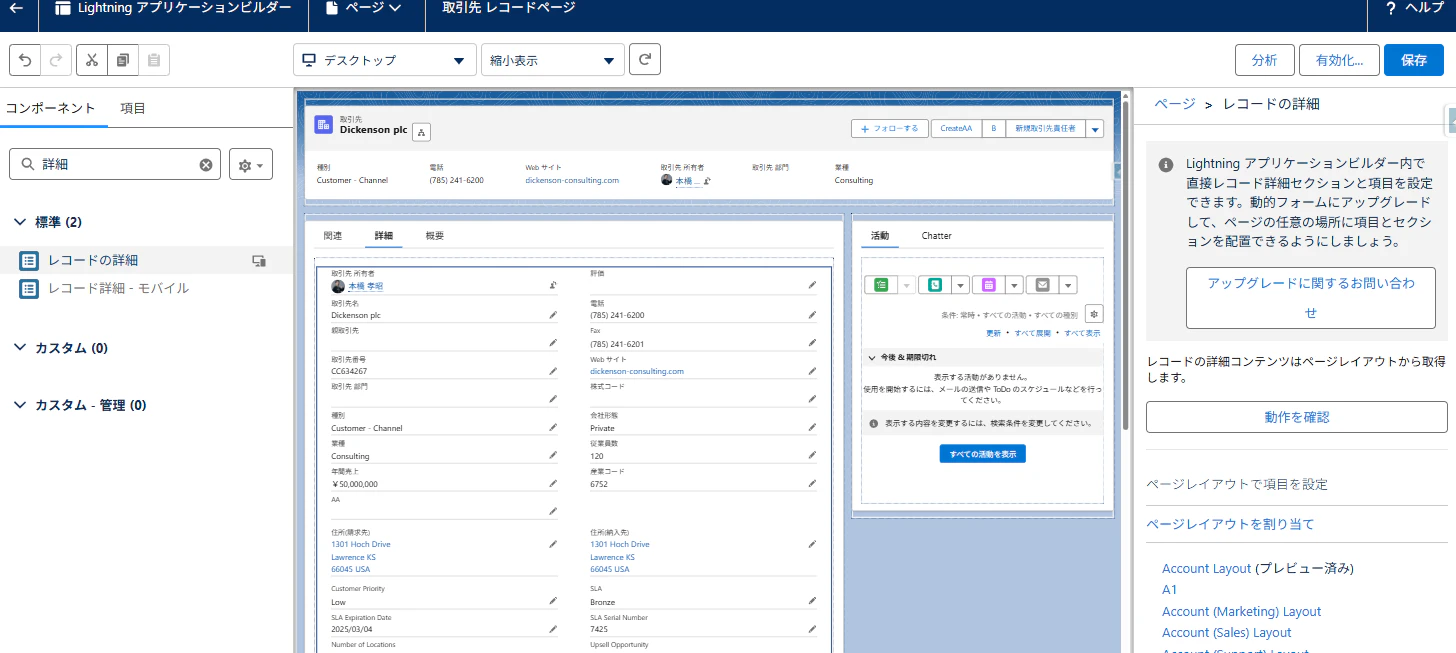This screenshot has width=1456, height=653.
Task: Click the 動作を確認 button
Action: (x=1296, y=417)
